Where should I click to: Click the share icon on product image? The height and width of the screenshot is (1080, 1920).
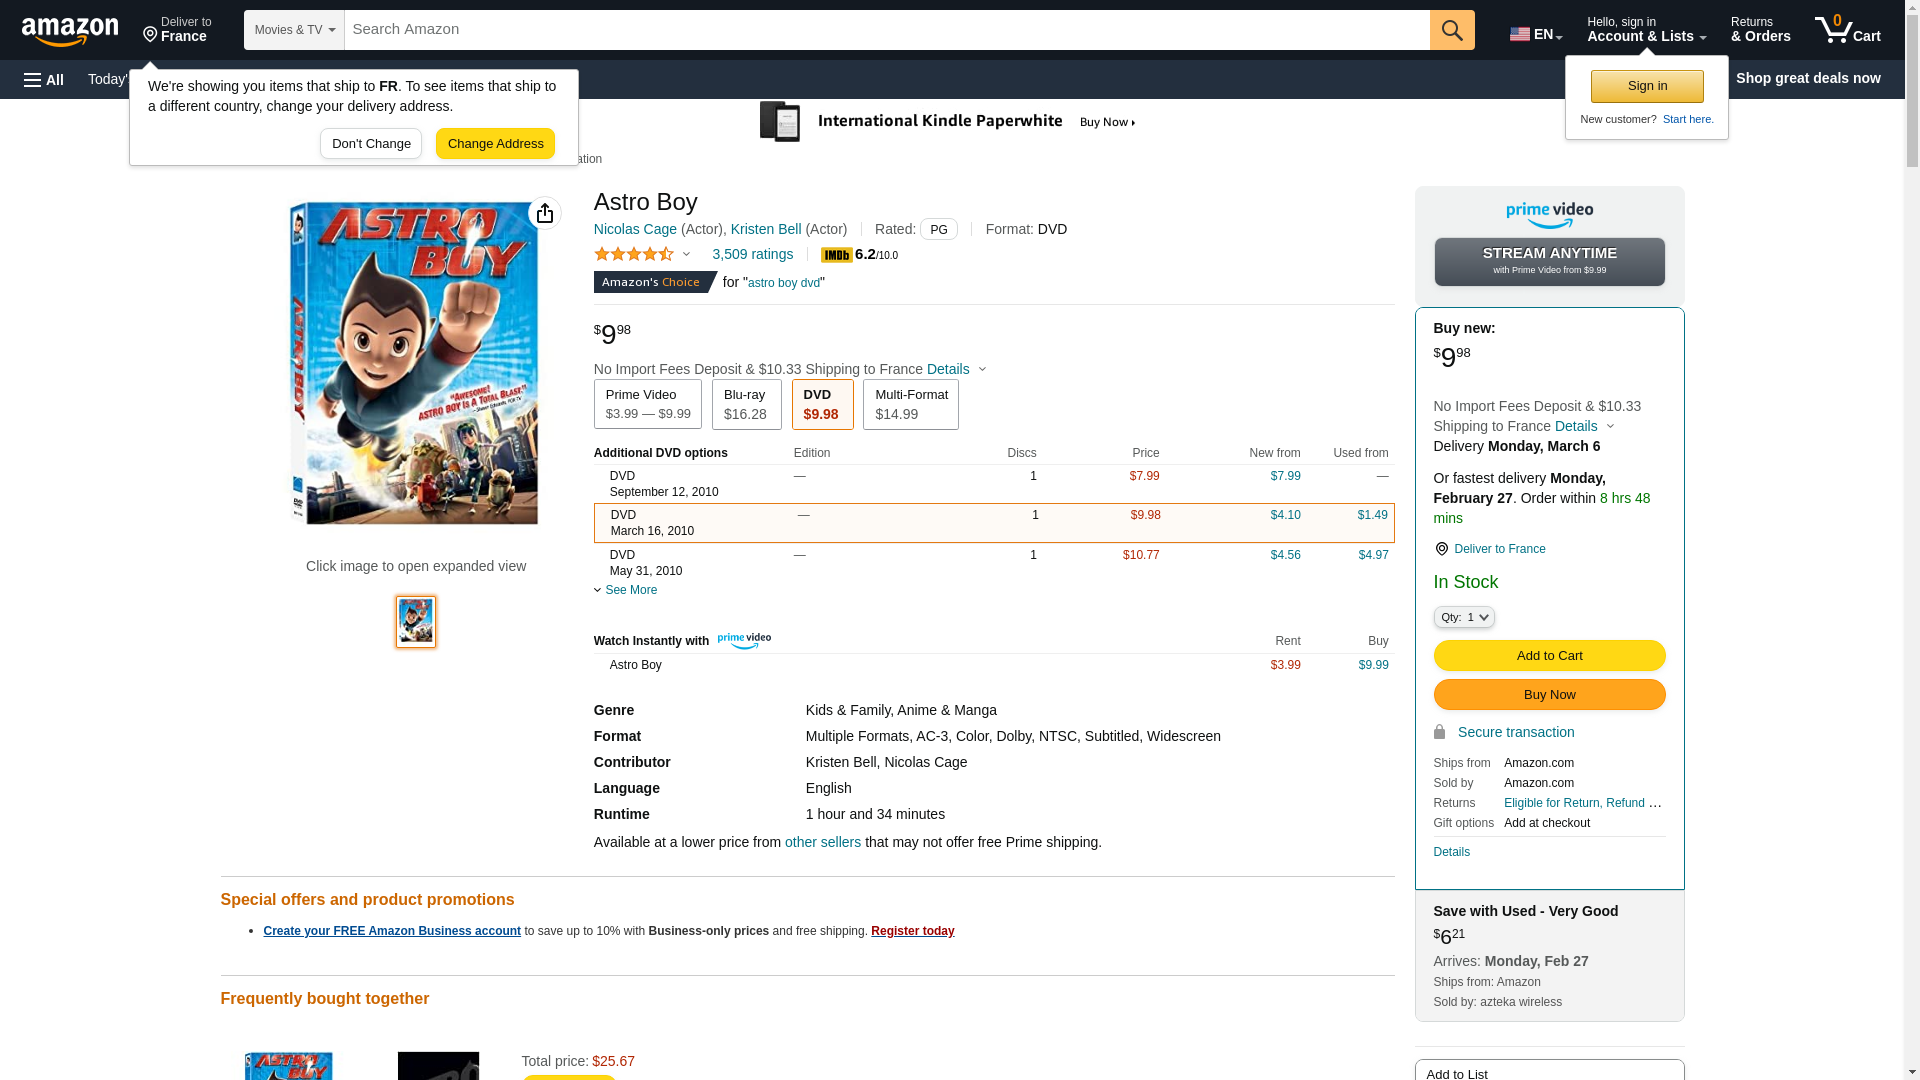click(545, 213)
